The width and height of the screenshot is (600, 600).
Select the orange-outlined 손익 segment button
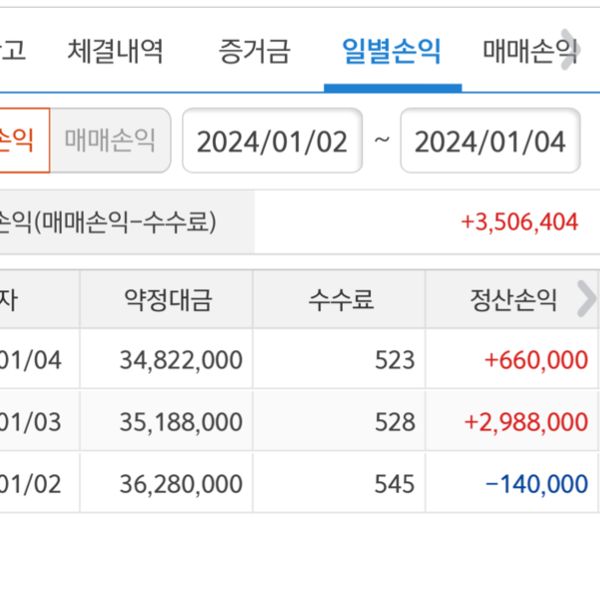(22, 139)
